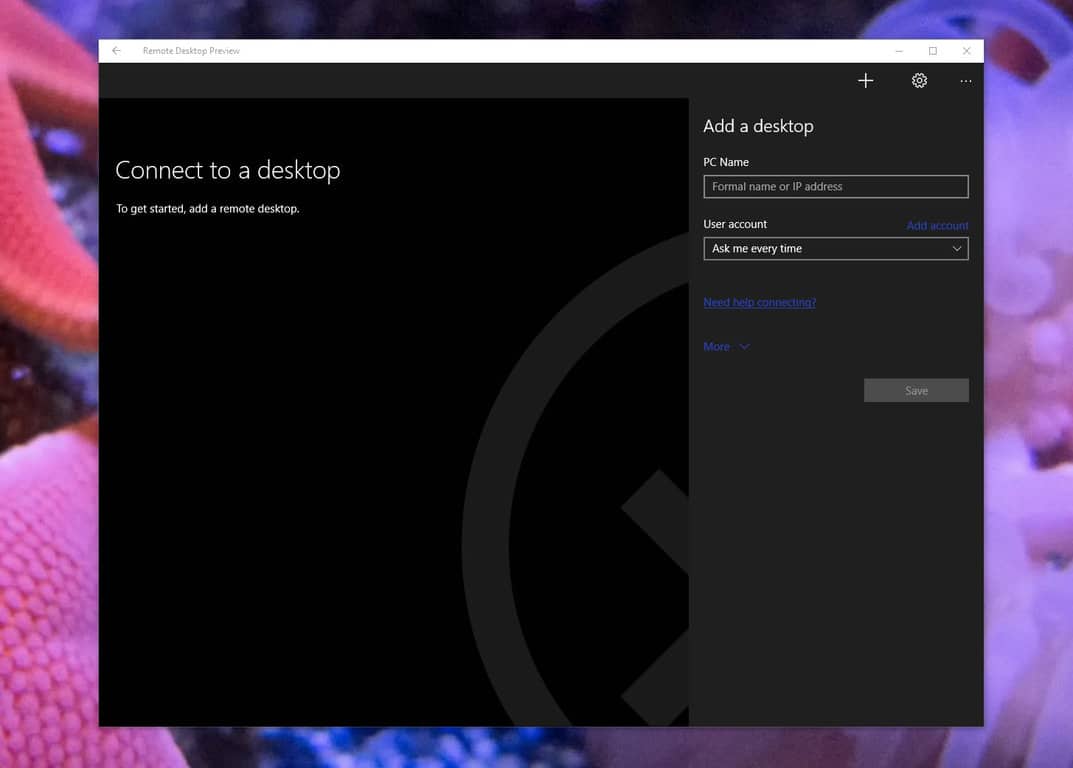The height and width of the screenshot is (768, 1073).
Task: Click the Remote Desktop Preview window title
Action: click(x=191, y=51)
